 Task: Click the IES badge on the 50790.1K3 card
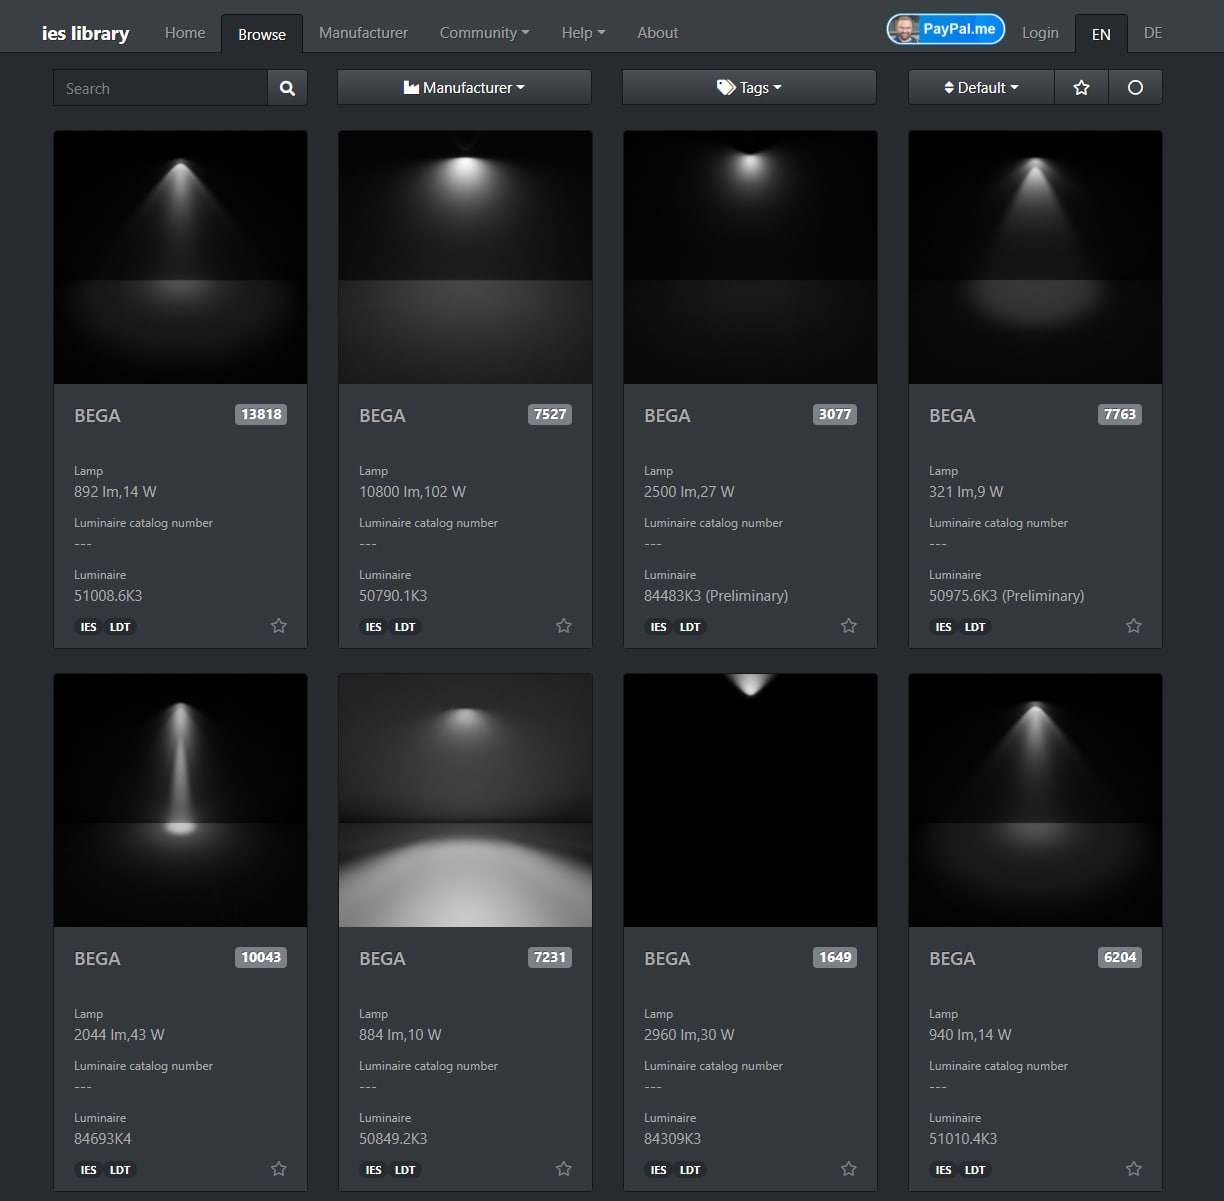(373, 627)
